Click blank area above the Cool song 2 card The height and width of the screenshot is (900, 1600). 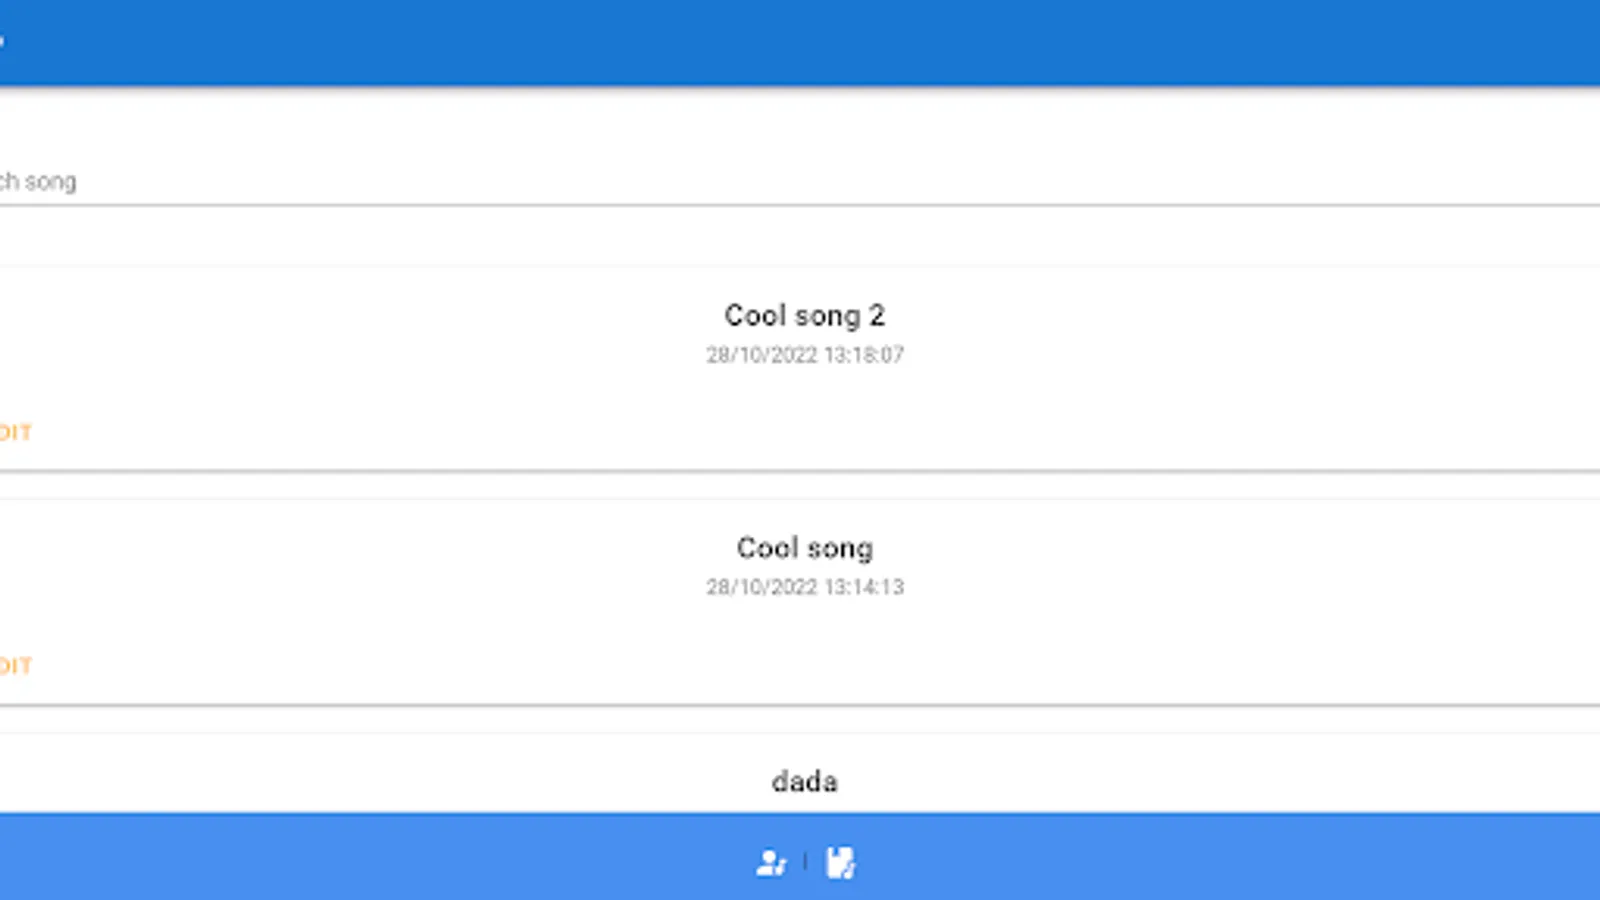pos(800,238)
